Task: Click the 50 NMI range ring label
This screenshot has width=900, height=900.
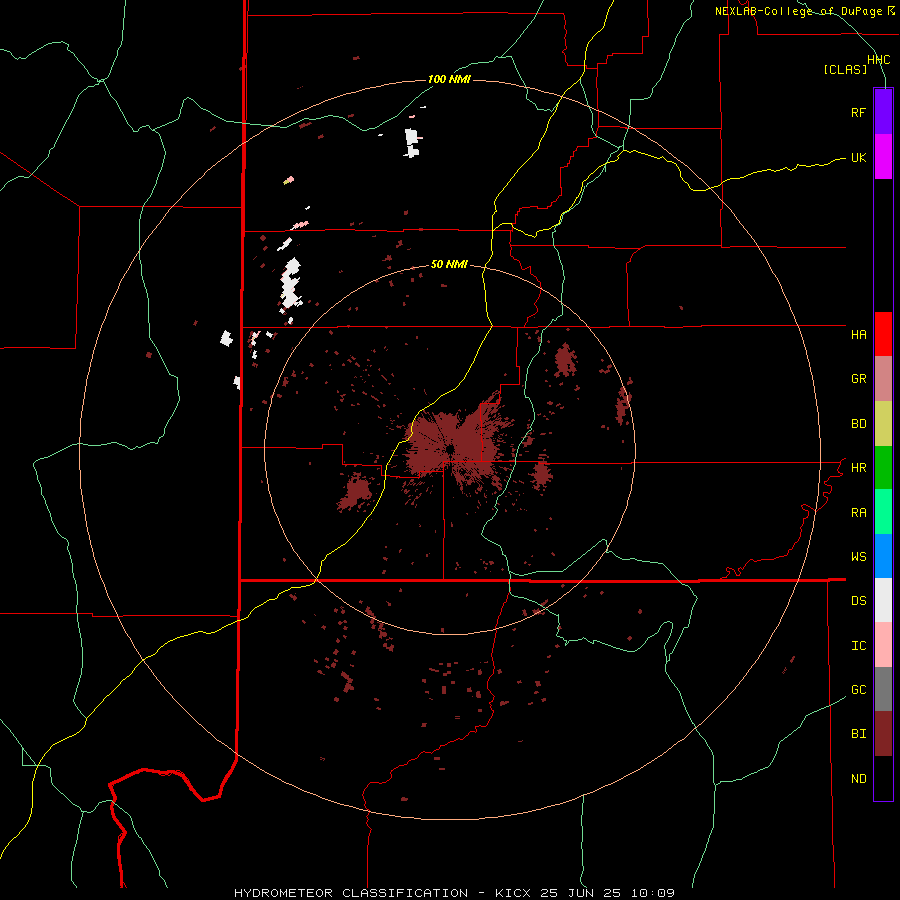Action: coord(449,265)
